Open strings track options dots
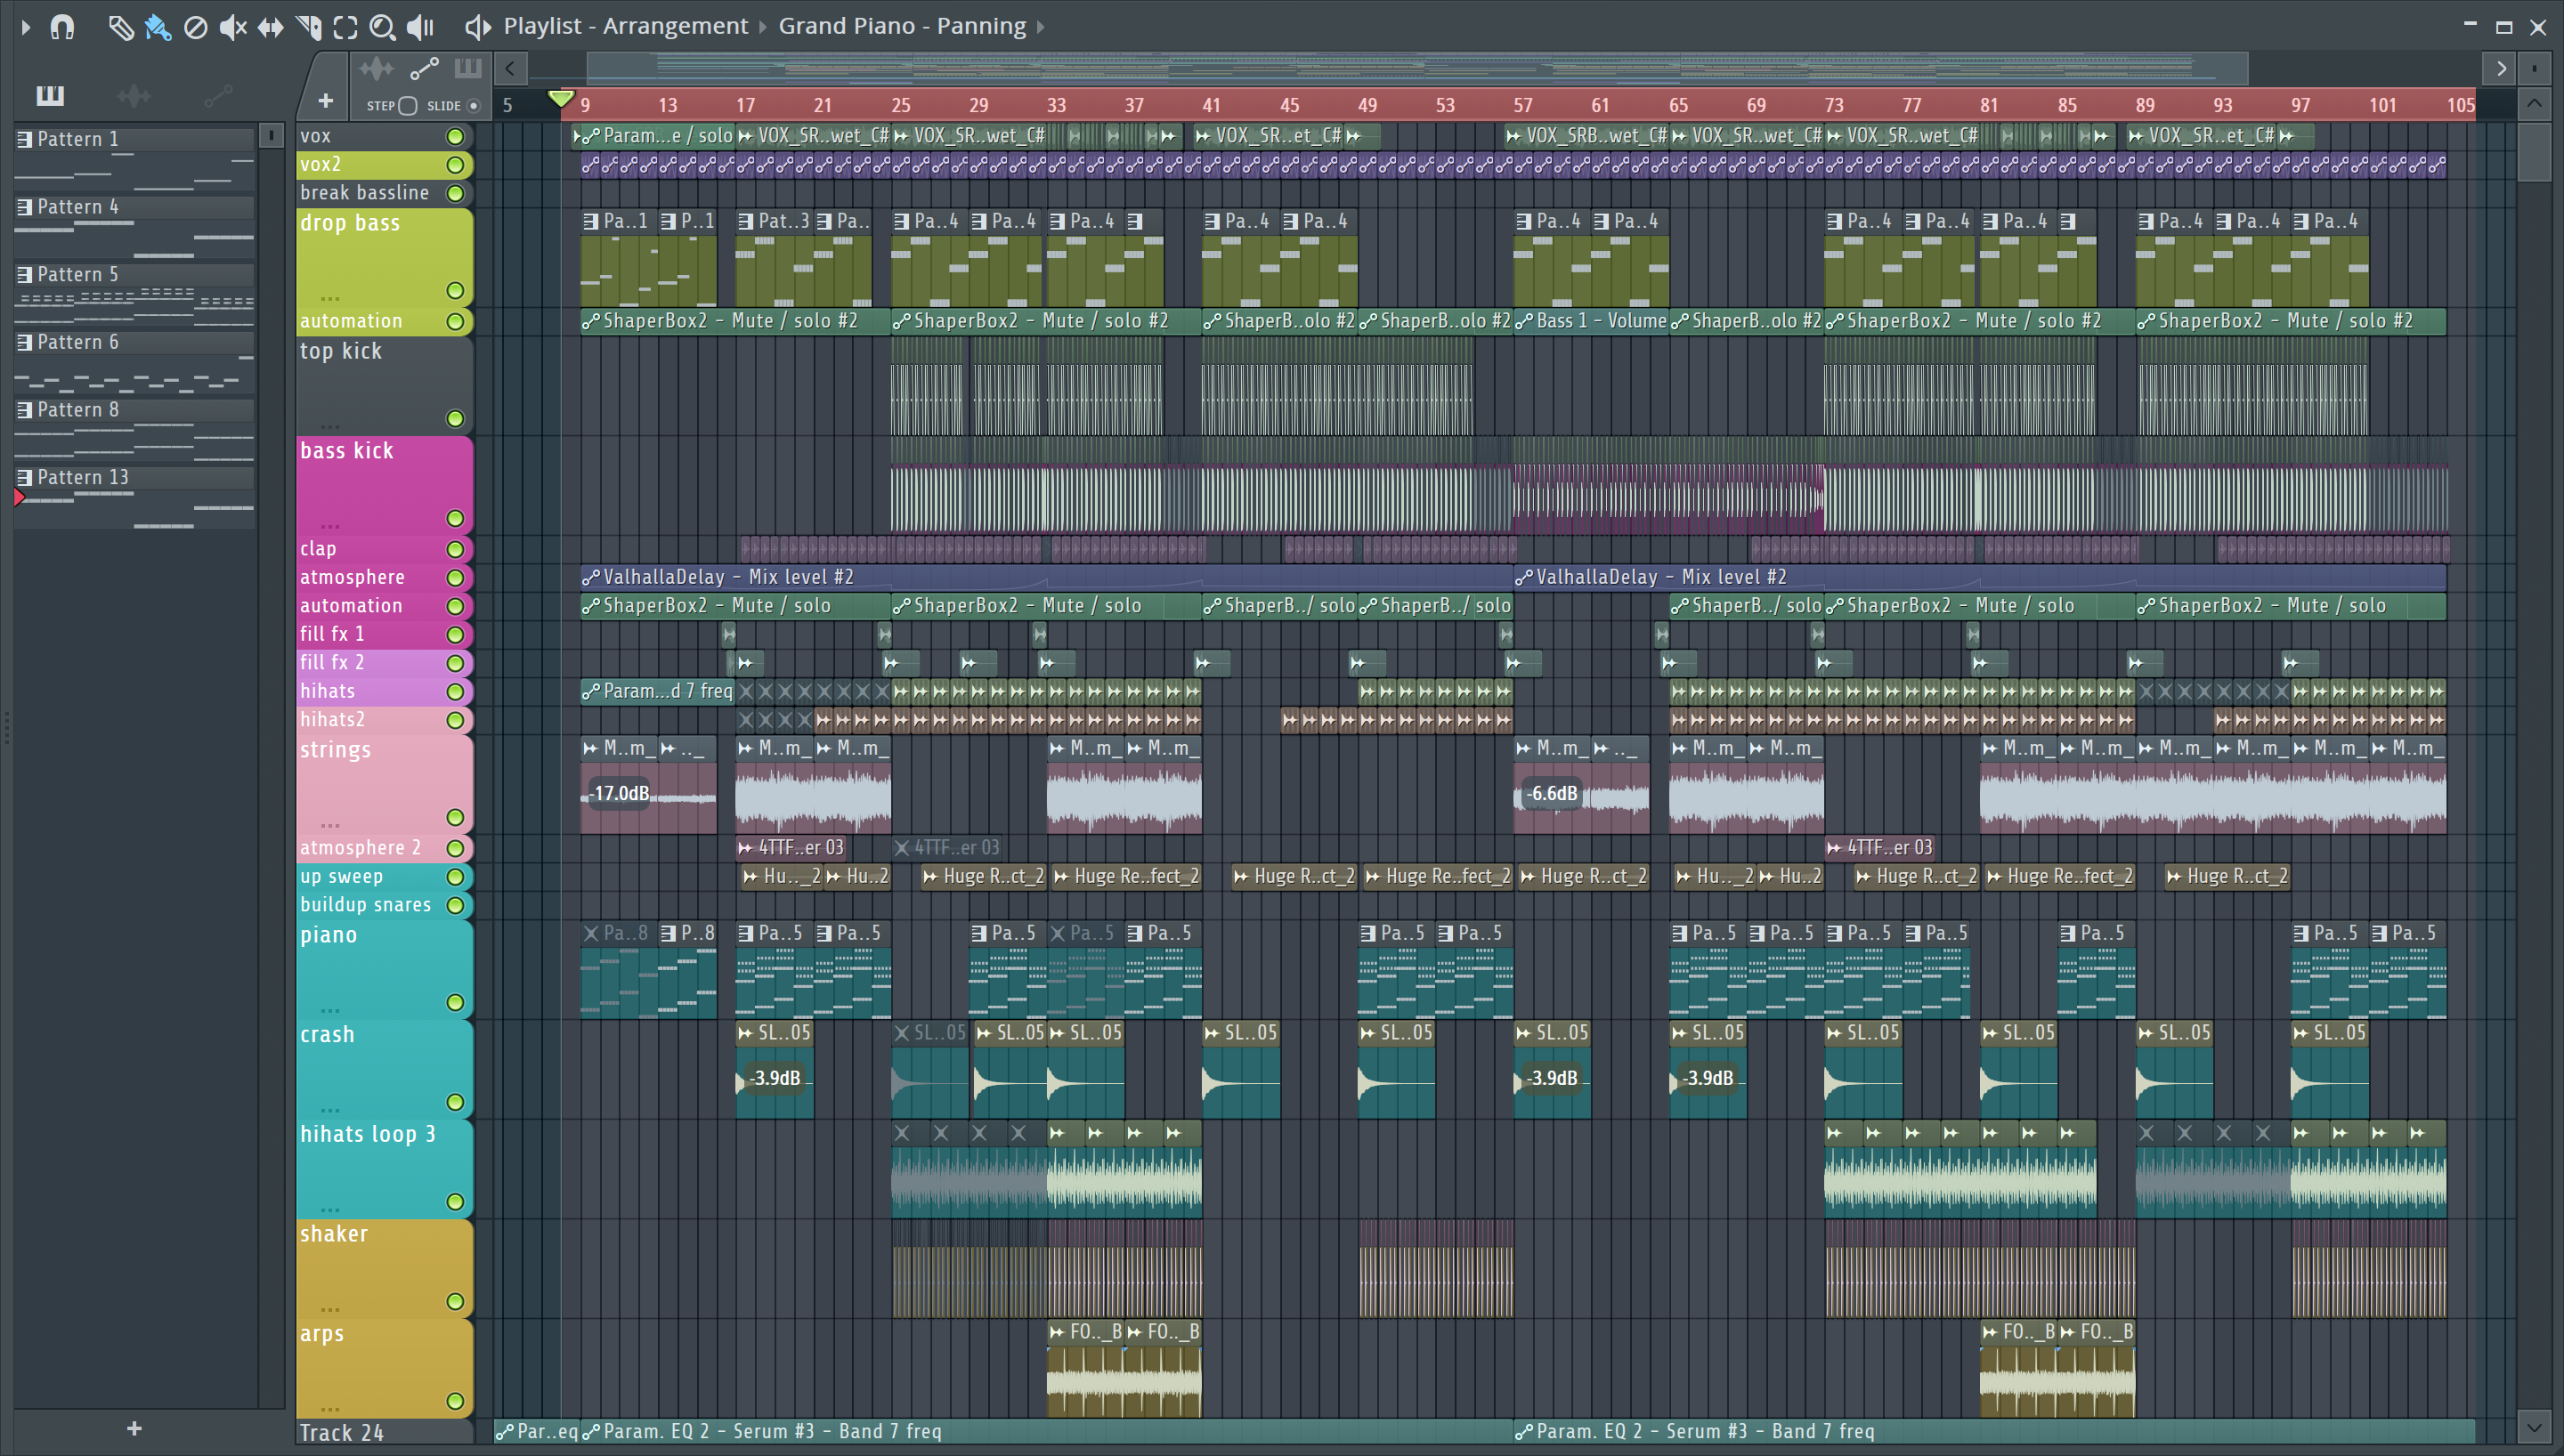The image size is (2564, 1456). click(x=330, y=825)
